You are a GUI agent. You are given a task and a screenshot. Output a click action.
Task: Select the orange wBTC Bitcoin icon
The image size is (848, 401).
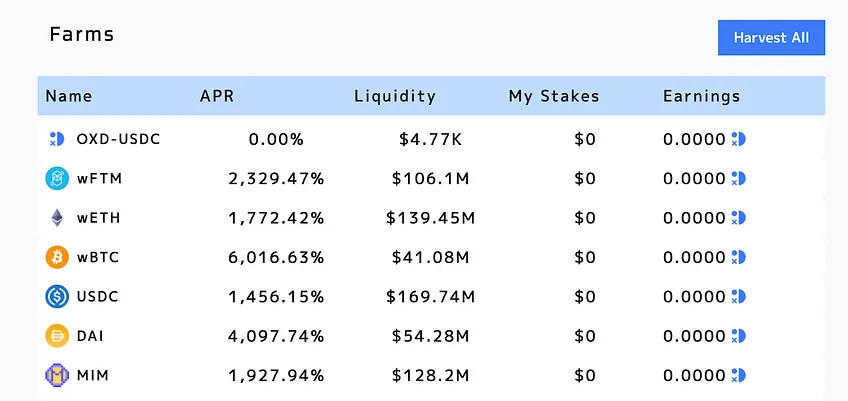pos(57,257)
